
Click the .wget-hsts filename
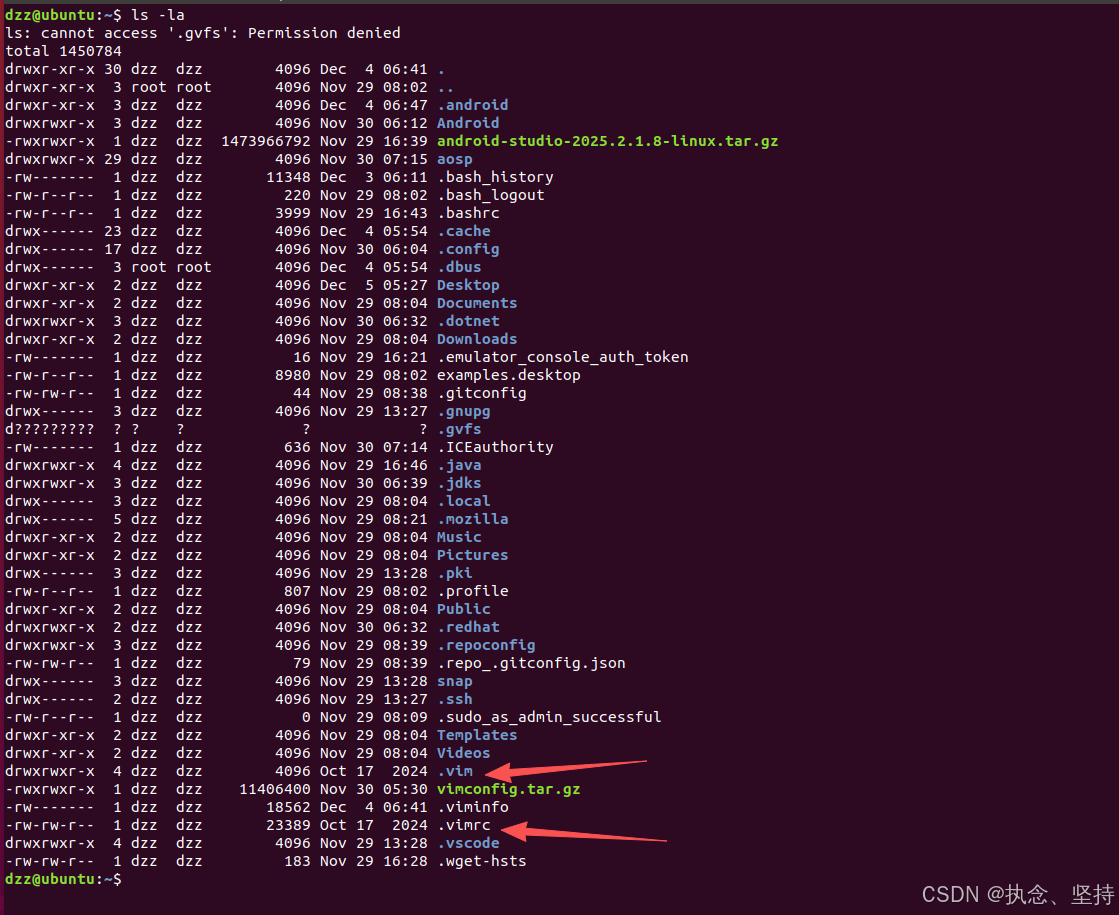482,861
